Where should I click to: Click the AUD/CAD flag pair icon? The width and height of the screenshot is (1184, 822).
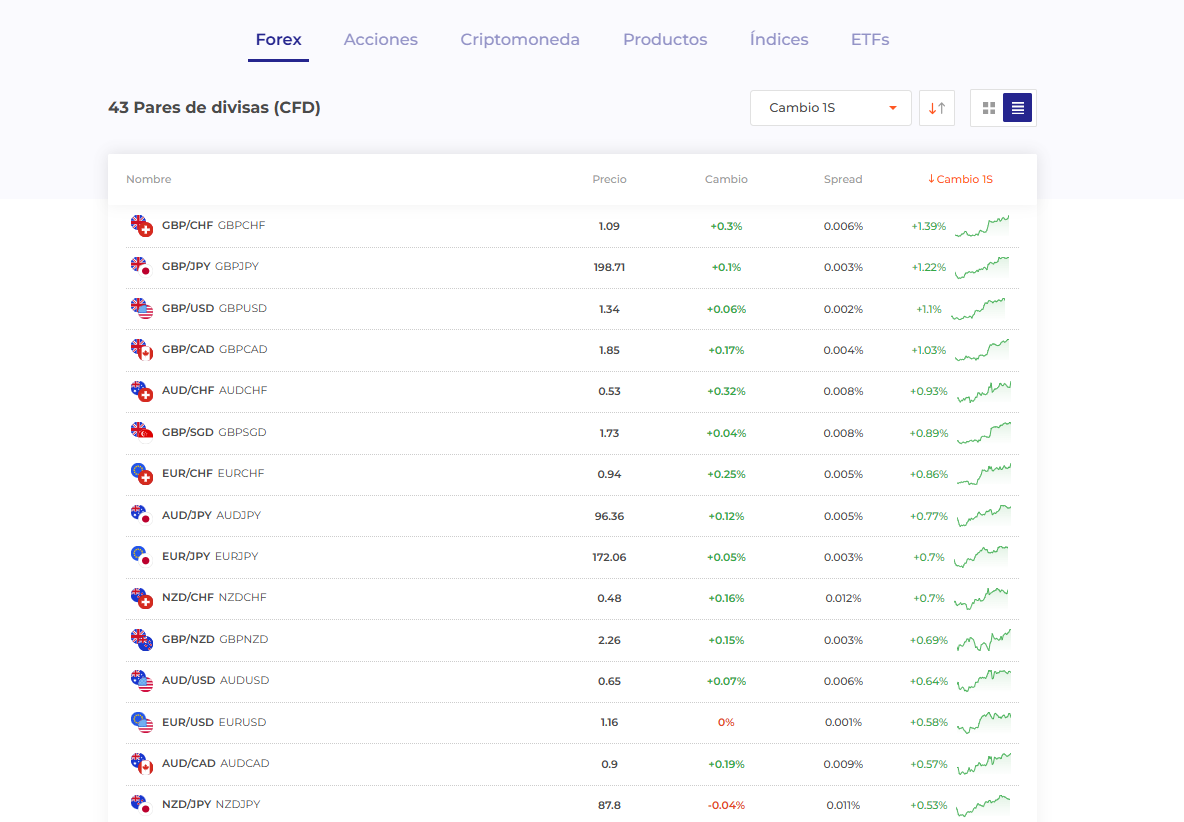point(141,764)
